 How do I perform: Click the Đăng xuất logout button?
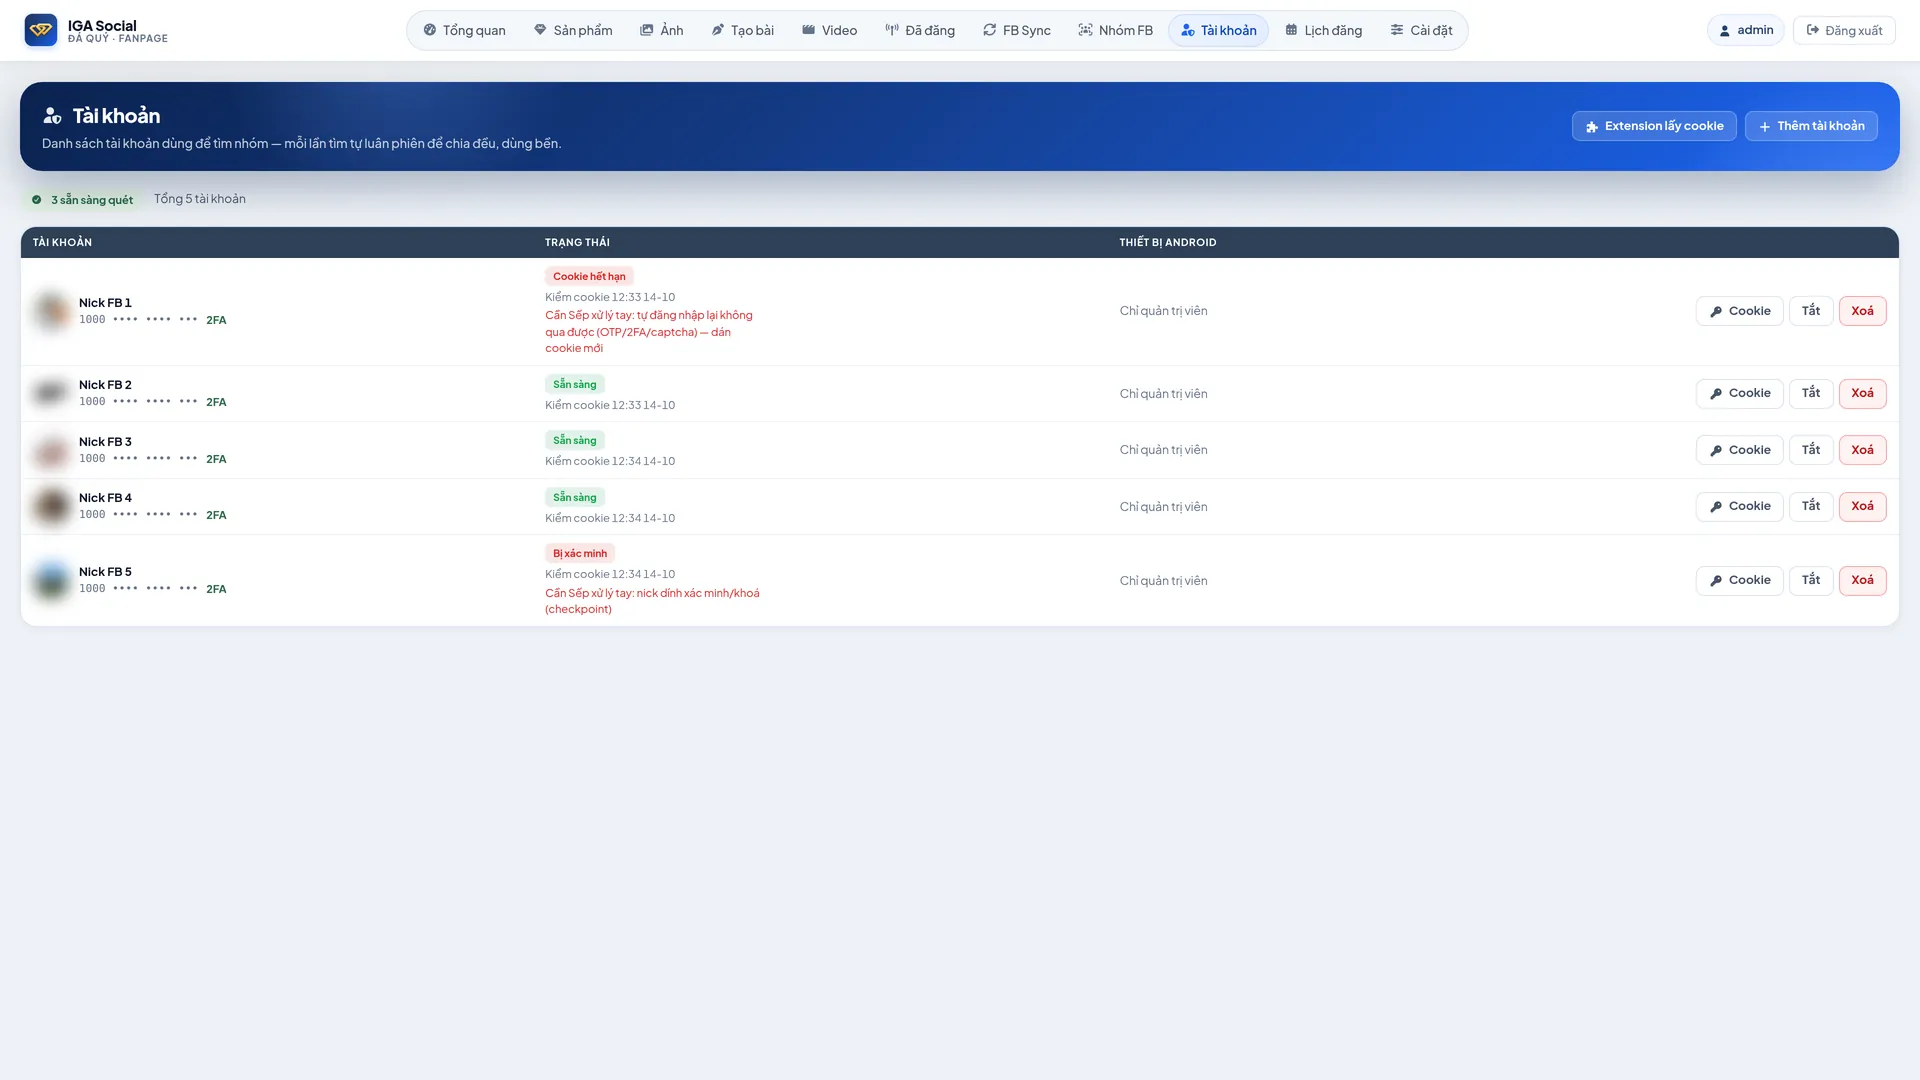pos(1844,30)
